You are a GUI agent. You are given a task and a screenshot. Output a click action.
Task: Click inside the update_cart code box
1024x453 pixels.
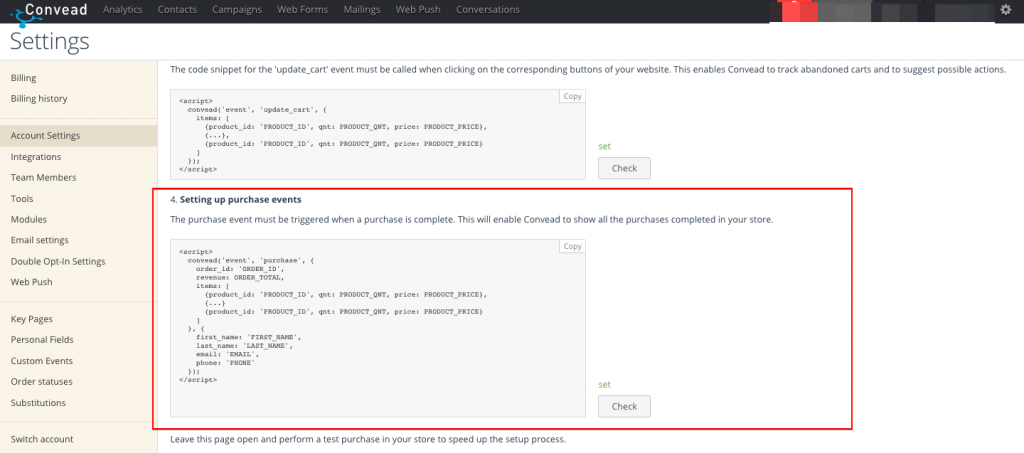point(377,134)
